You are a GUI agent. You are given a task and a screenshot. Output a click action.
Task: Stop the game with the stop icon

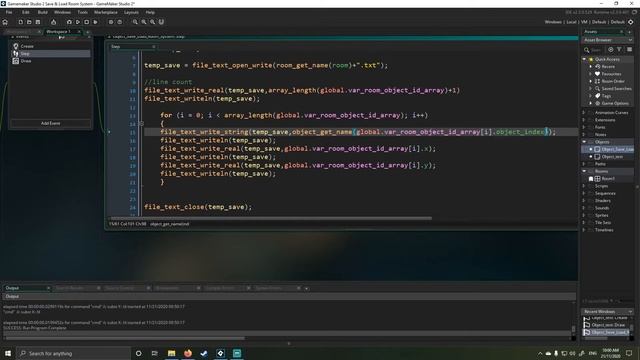[87, 22]
